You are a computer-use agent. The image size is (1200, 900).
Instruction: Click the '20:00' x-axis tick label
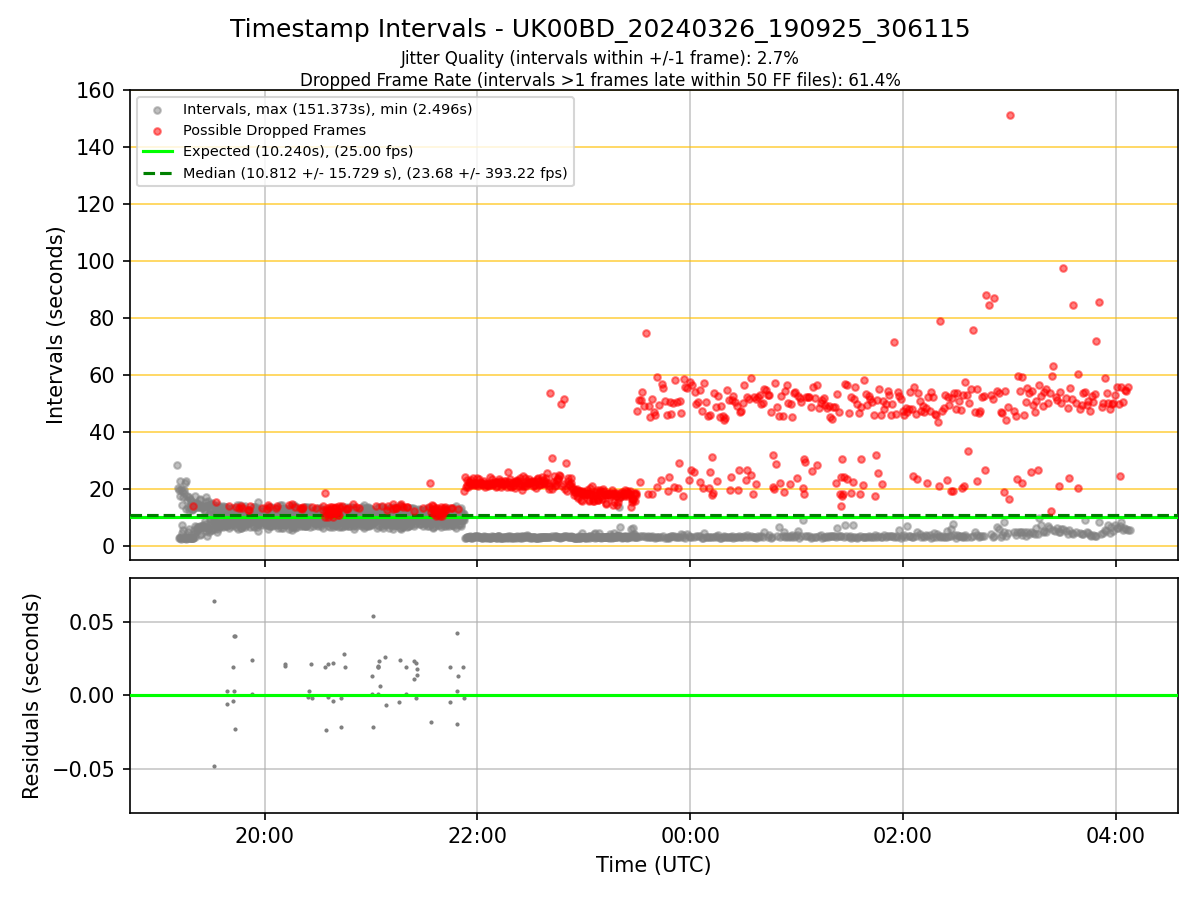265,834
